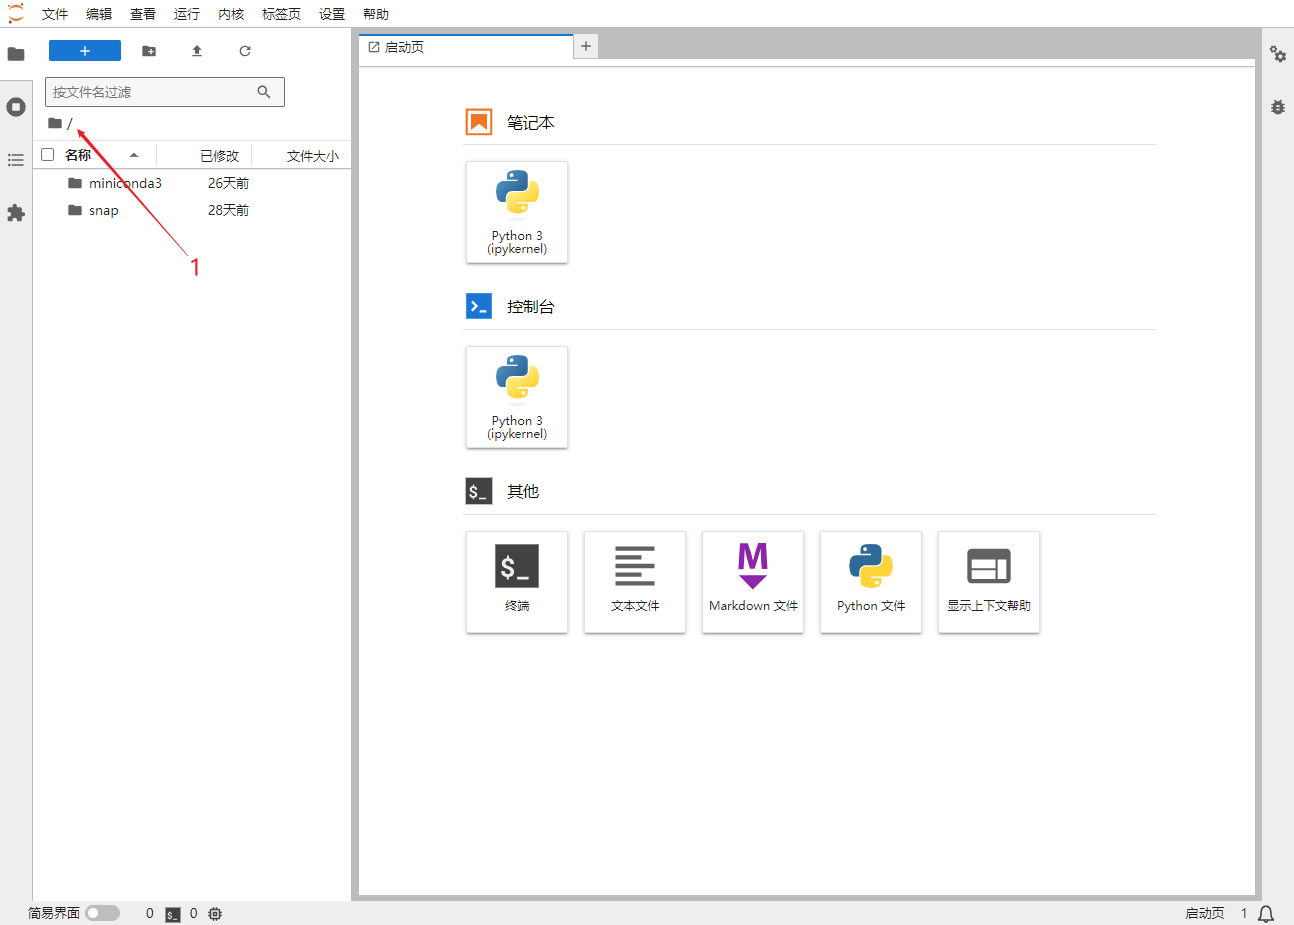Toggle the 简易界面 simple mode switch
Image resolution: width=1294 pixels, height=925 pixels.
point(102,913)
